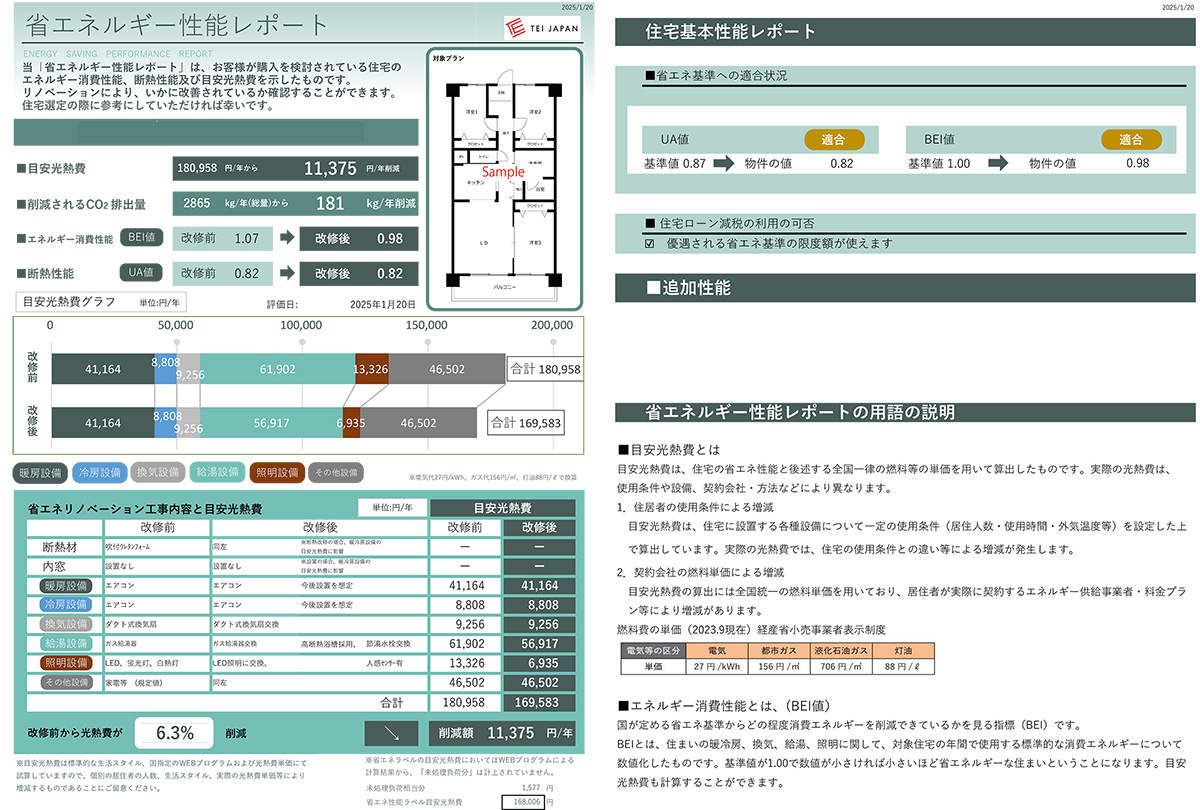Image resolution: width=1200 pixels, height=810 pixels.
Task: Select the 給湯設備 row label in renovation table
Action: point(66,643)
